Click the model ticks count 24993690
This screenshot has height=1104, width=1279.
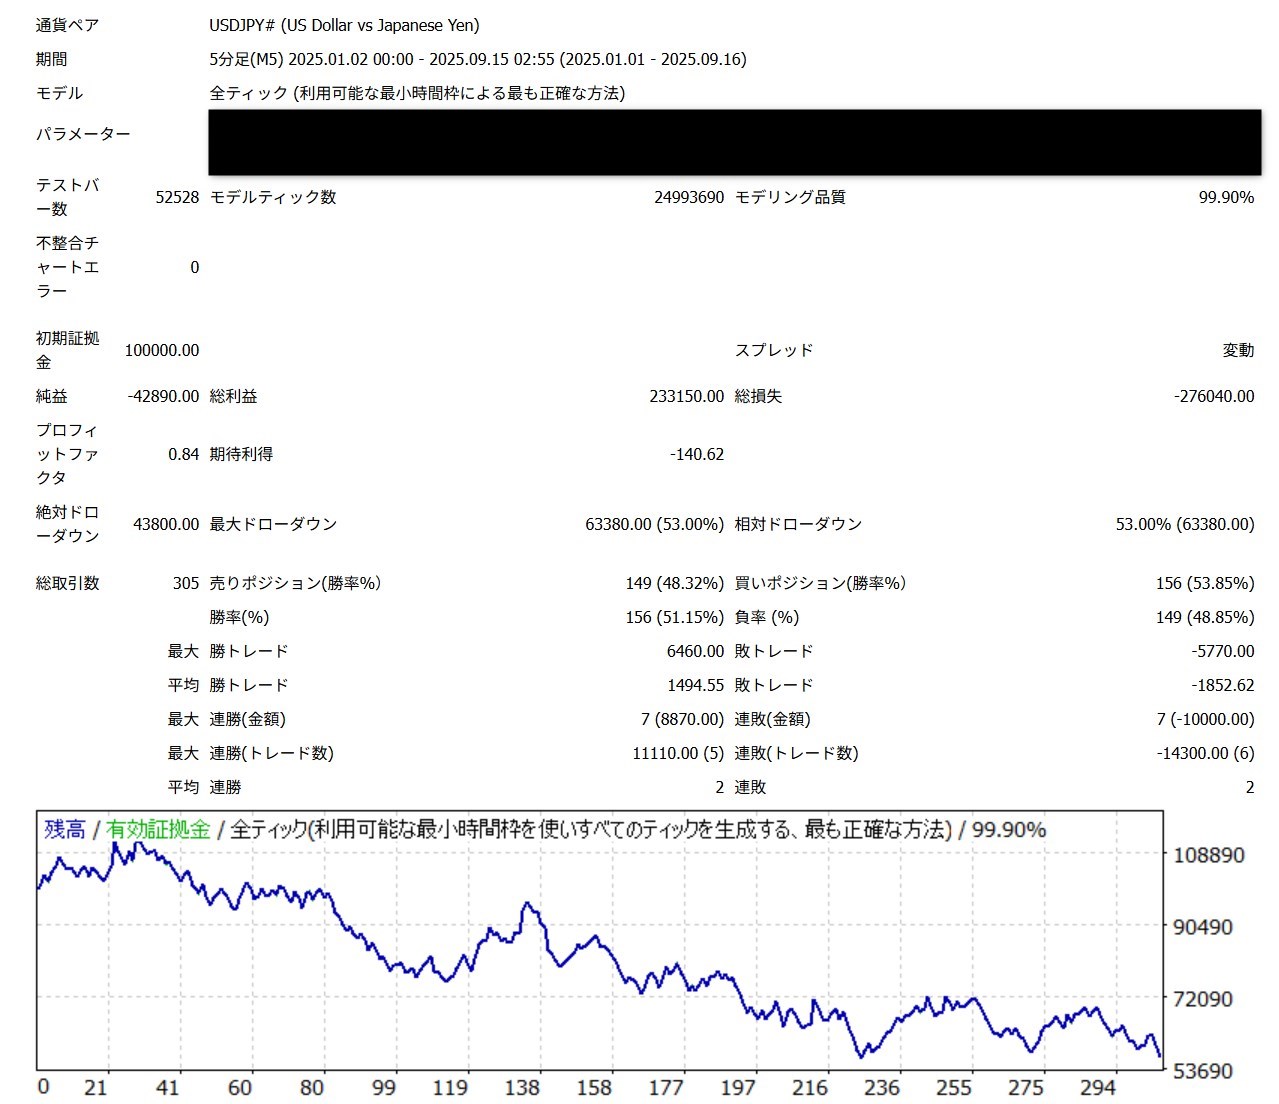tap(688, 197)
